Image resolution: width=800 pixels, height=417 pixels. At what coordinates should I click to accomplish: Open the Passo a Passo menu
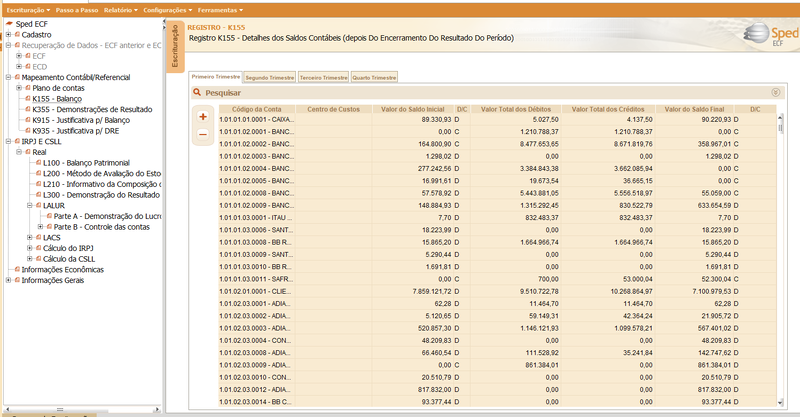coord(77,10)
